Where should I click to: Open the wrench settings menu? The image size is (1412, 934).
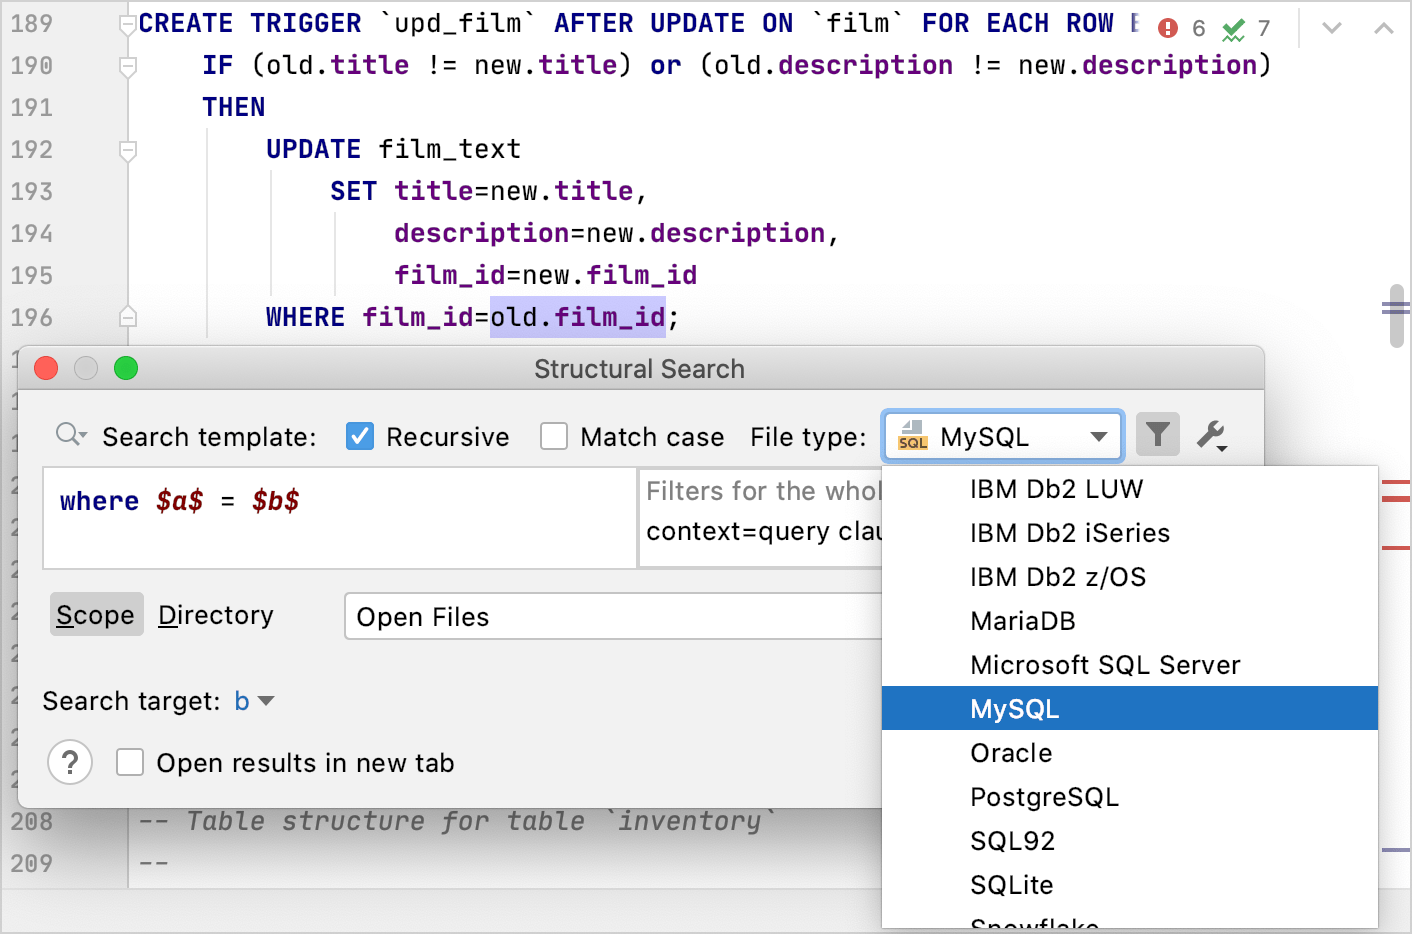(x=1211, y=435)
